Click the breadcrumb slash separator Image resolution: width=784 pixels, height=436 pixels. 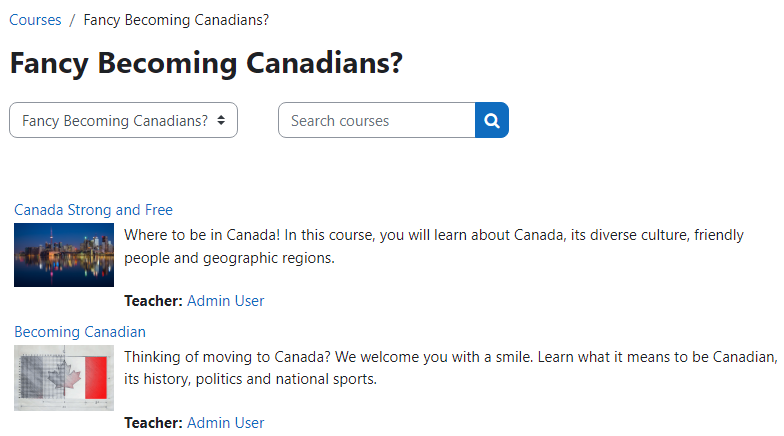pos(73,20)
